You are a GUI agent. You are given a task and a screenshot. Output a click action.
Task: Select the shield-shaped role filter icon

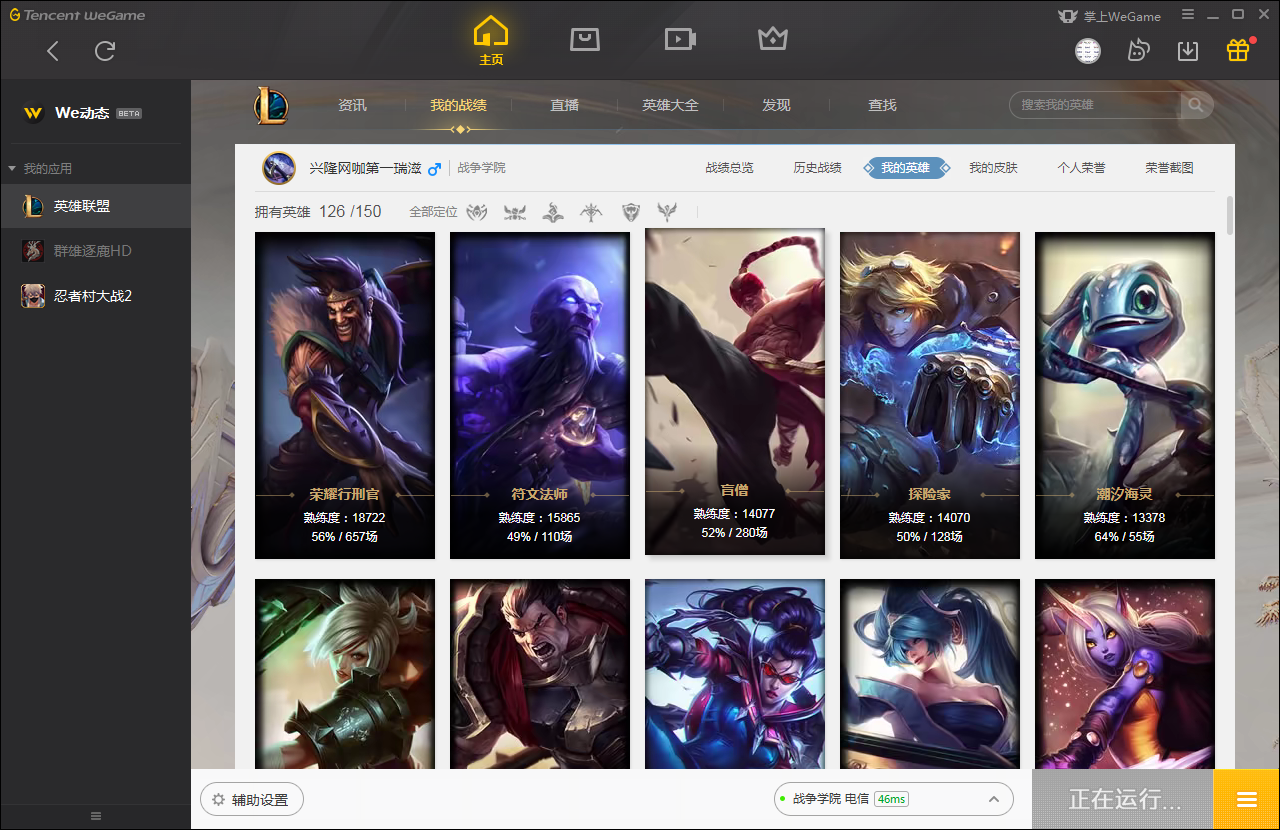630,212
